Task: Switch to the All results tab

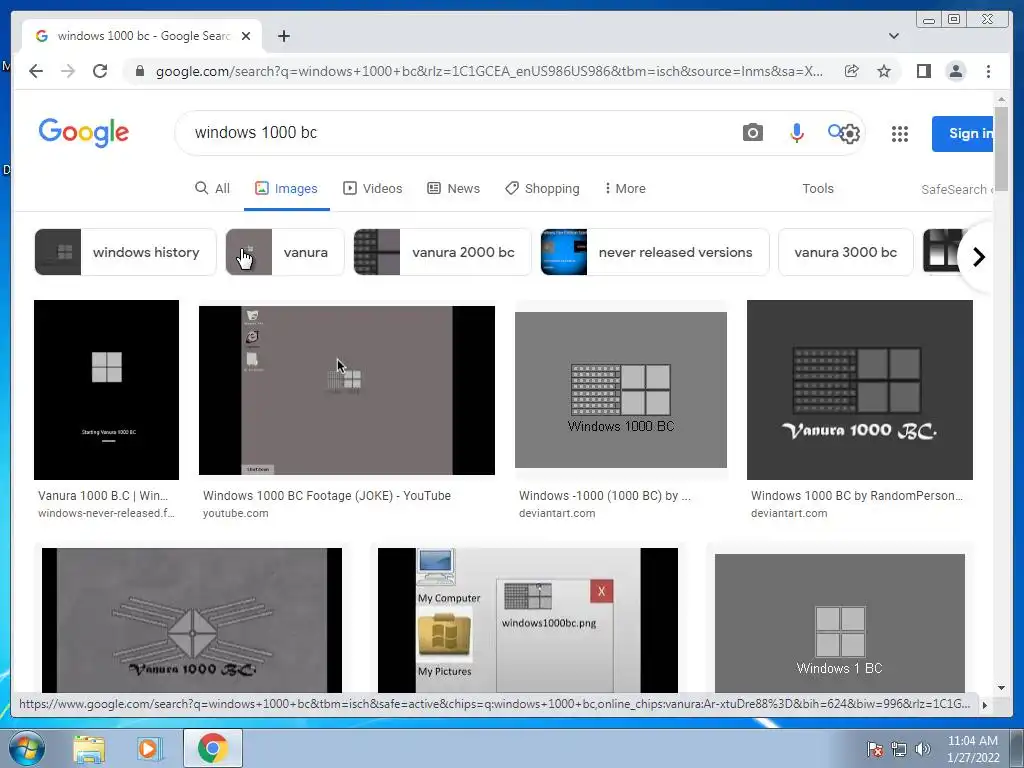Action: pos(212,189)
